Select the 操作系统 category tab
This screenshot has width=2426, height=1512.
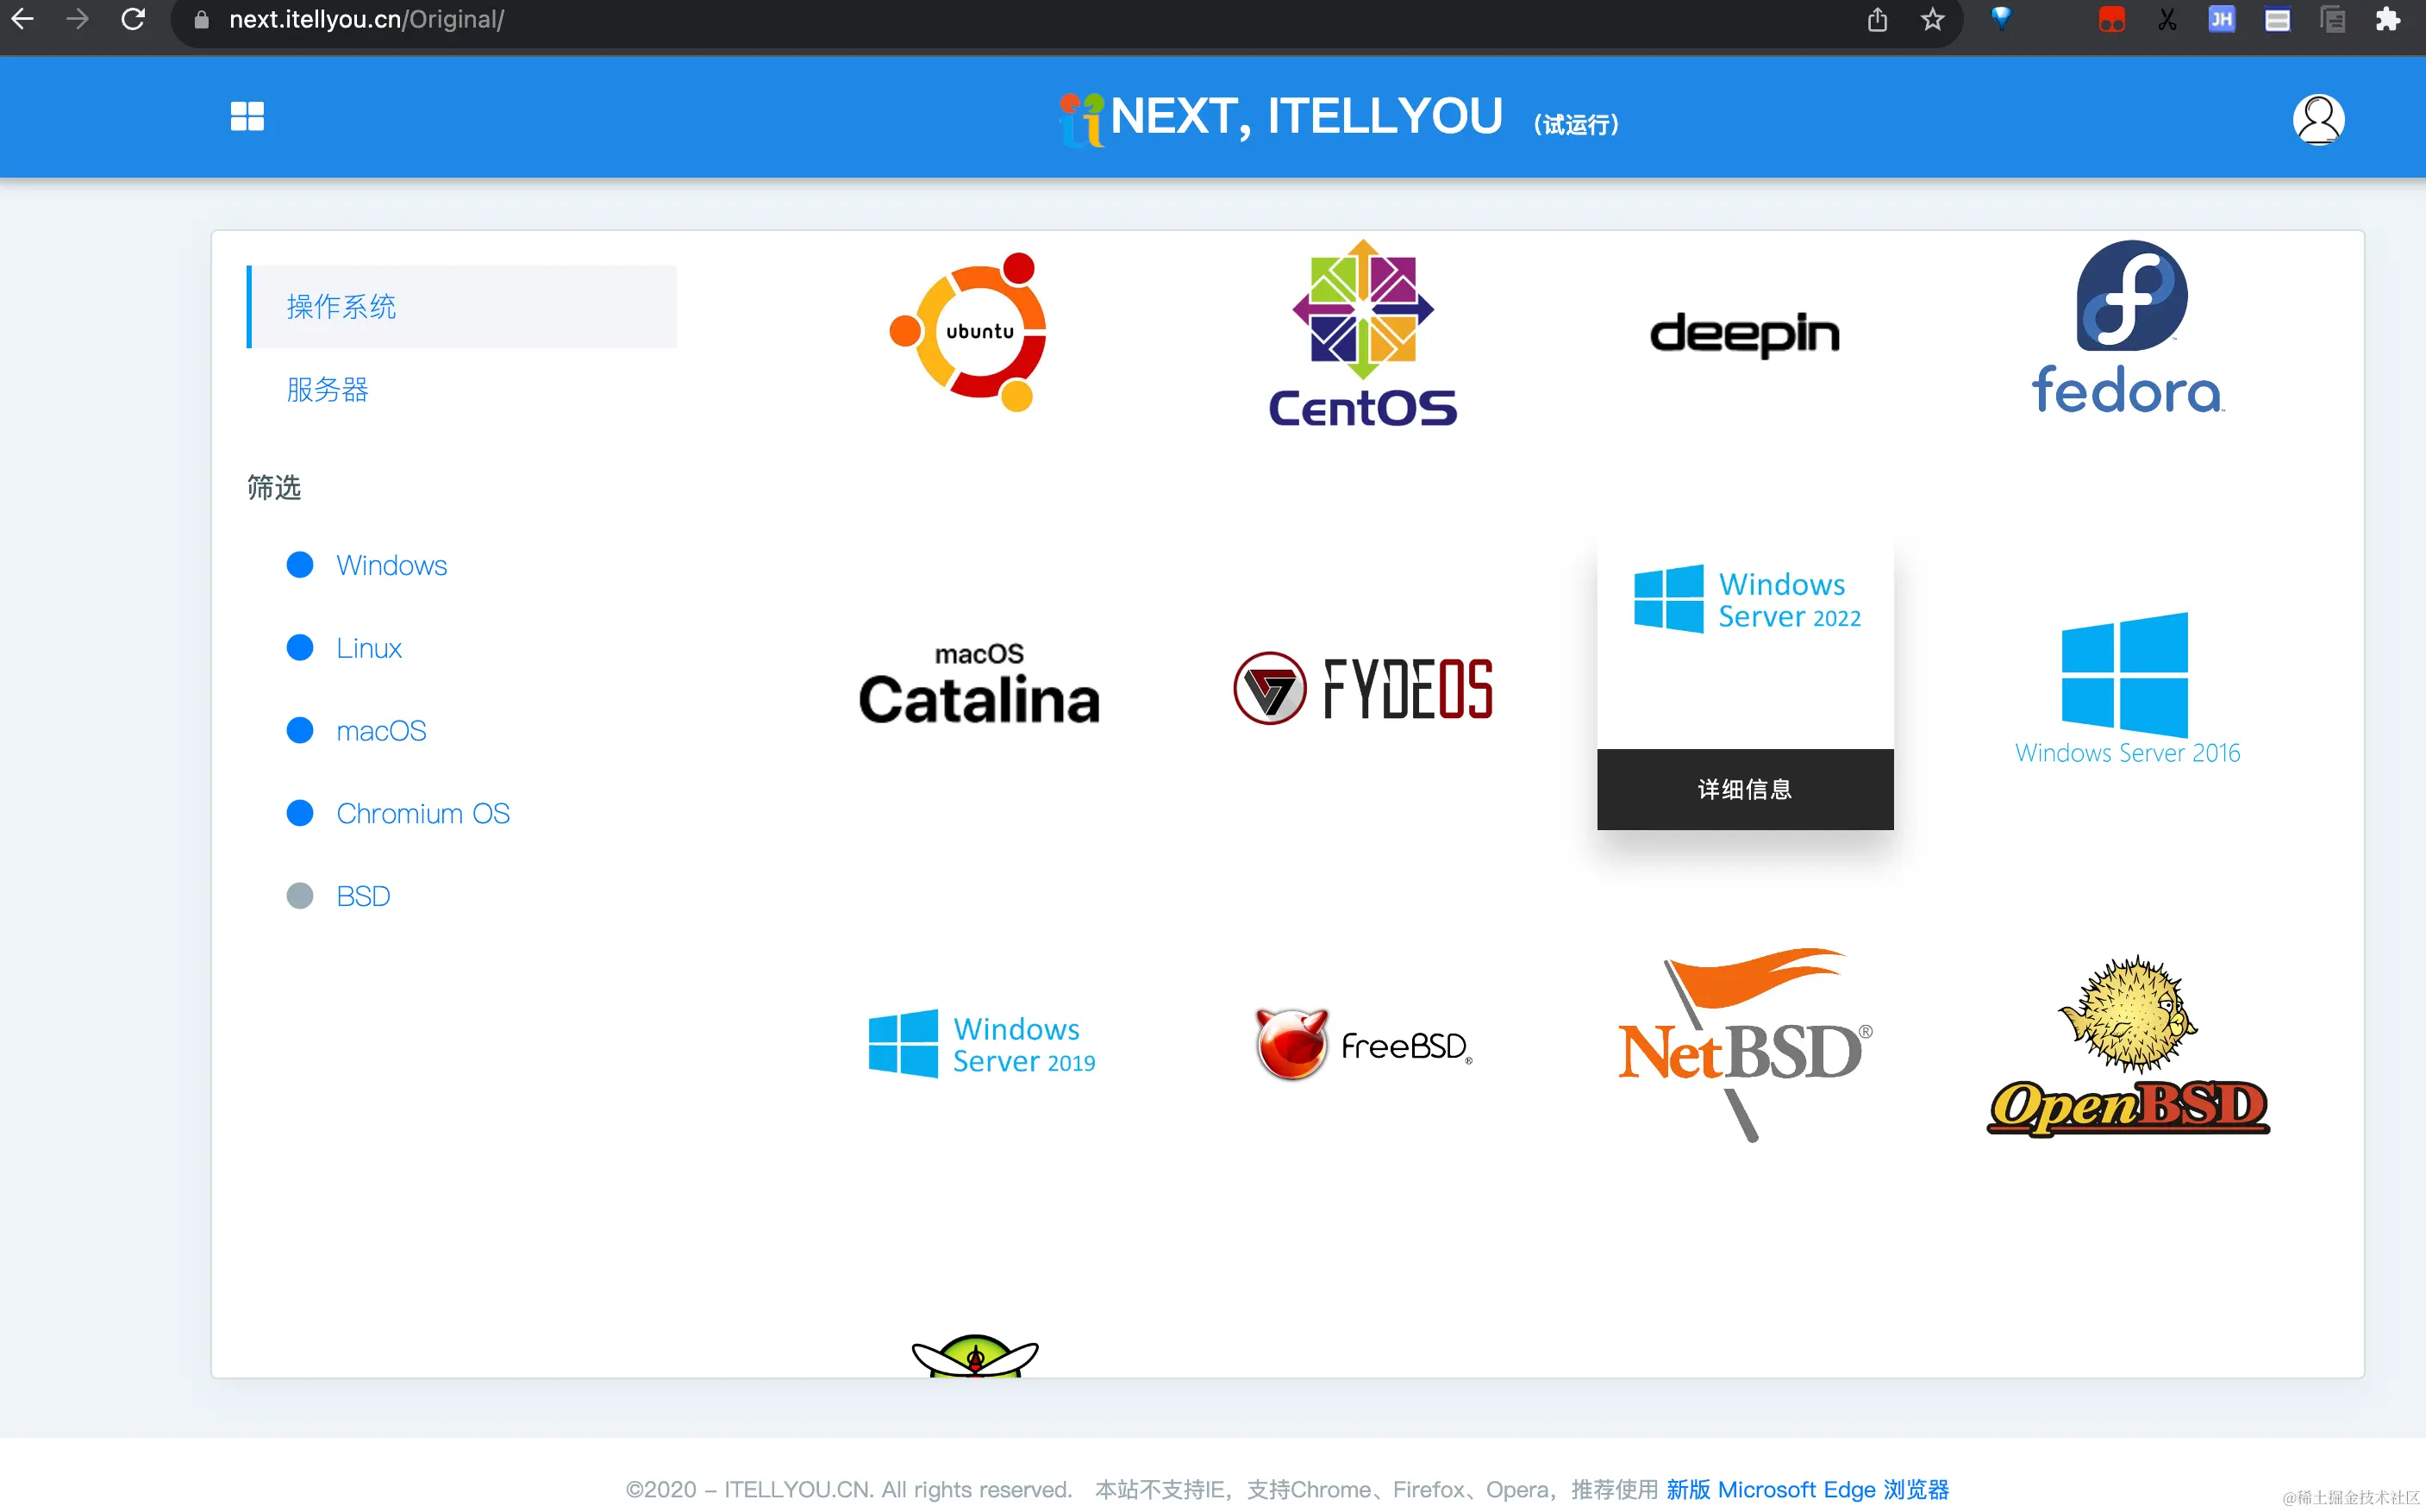click(461, 306)
